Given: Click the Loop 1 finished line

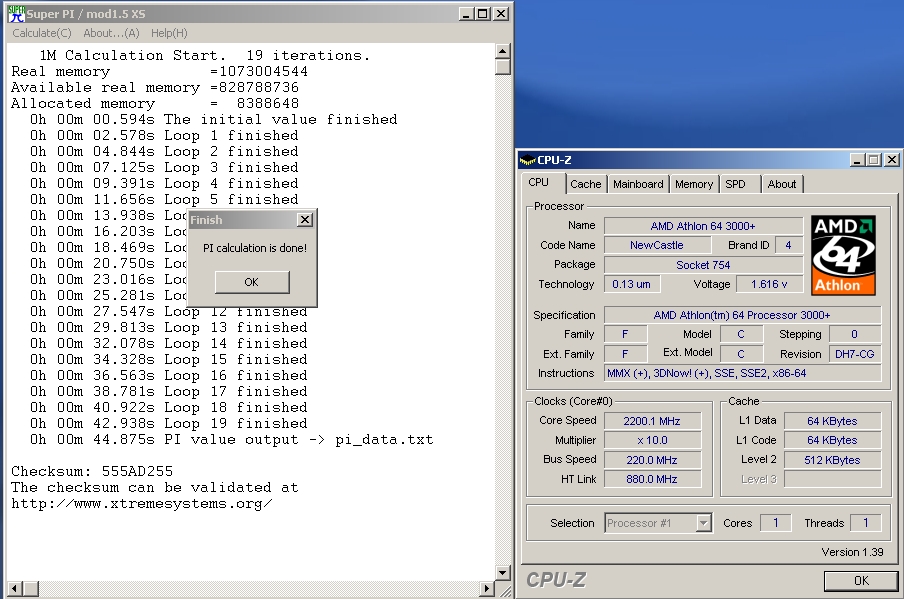Looking at the screenshot, I should (164, 135).
